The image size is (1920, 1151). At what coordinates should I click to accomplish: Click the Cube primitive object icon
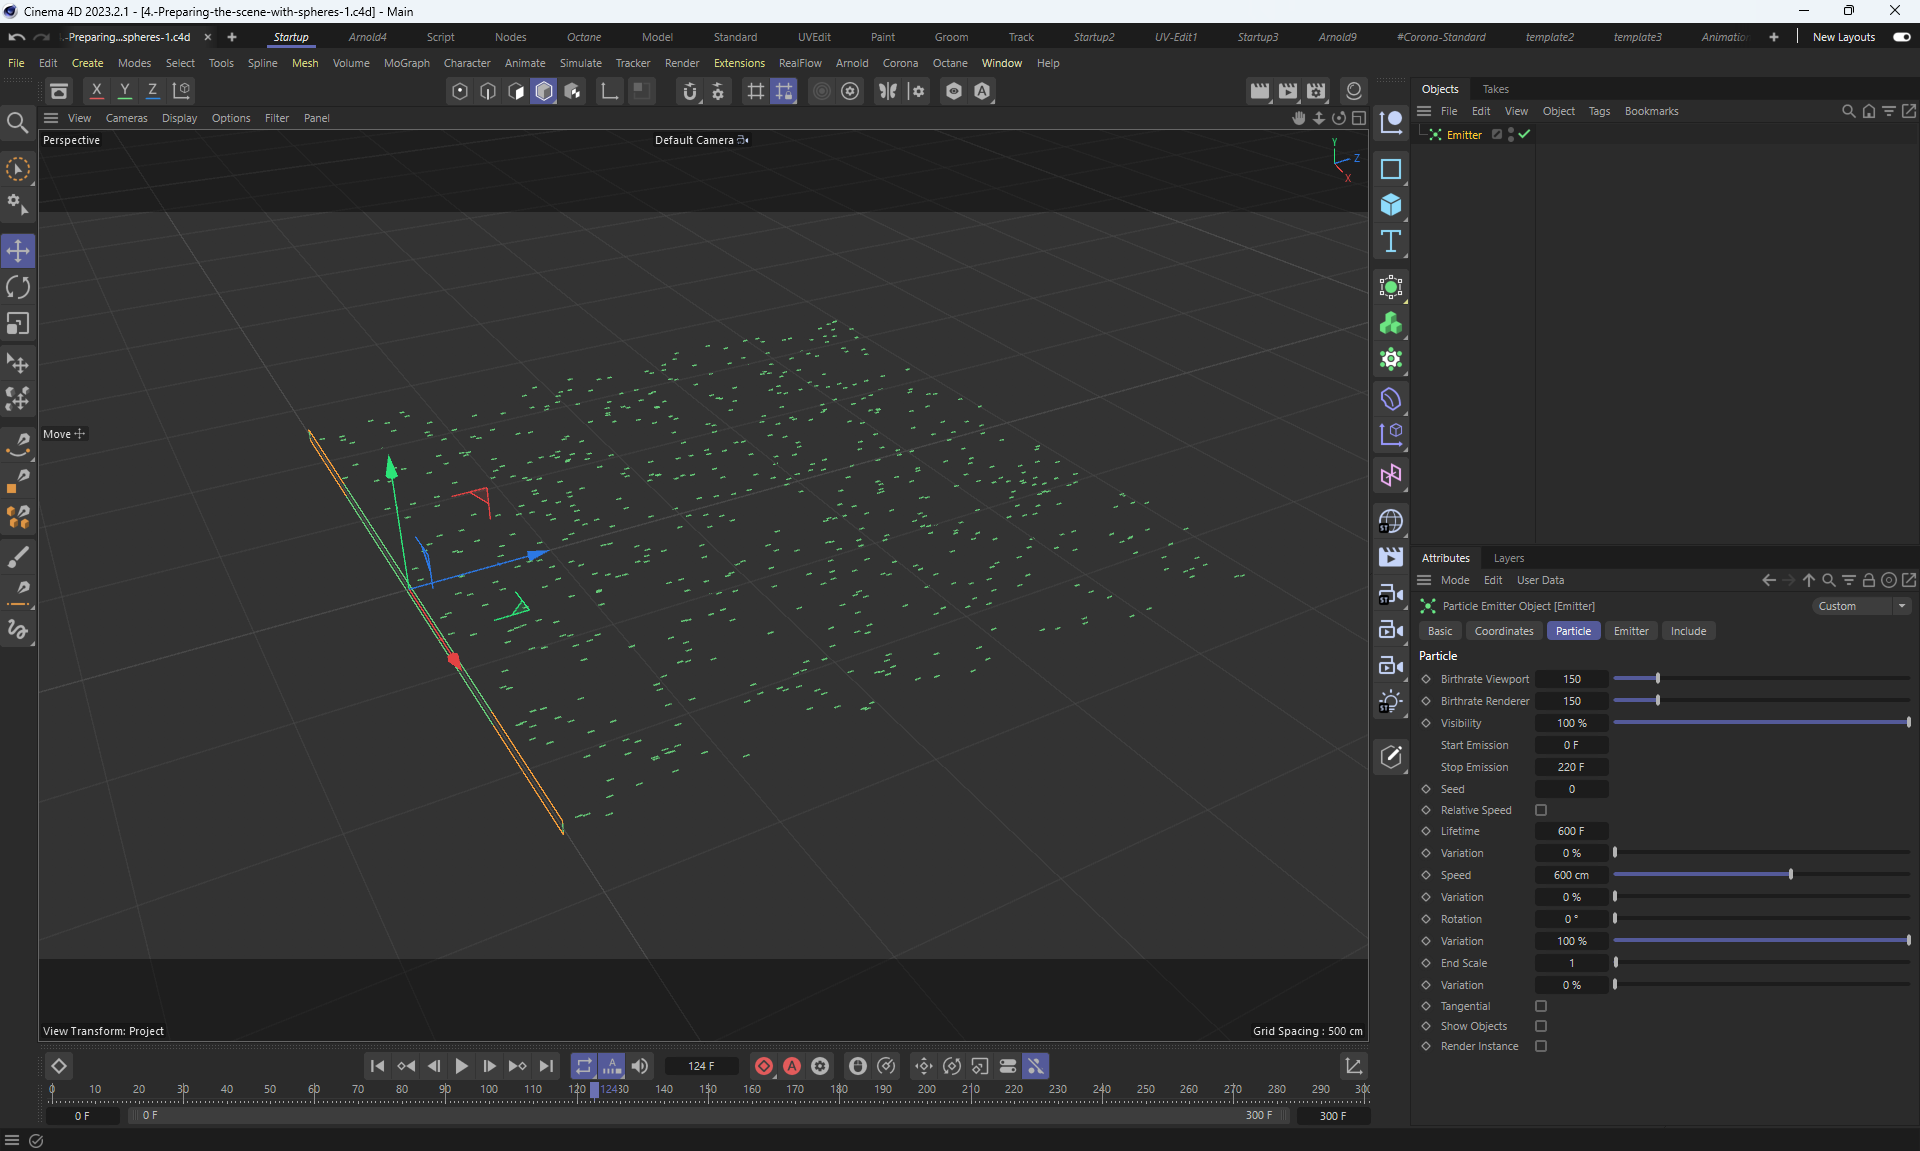(1390, 205)
